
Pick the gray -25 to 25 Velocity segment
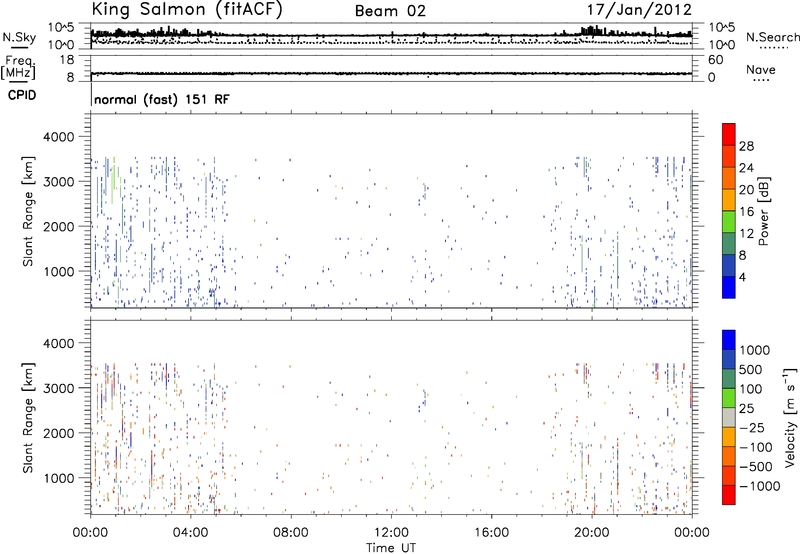(x=729, y=417)
